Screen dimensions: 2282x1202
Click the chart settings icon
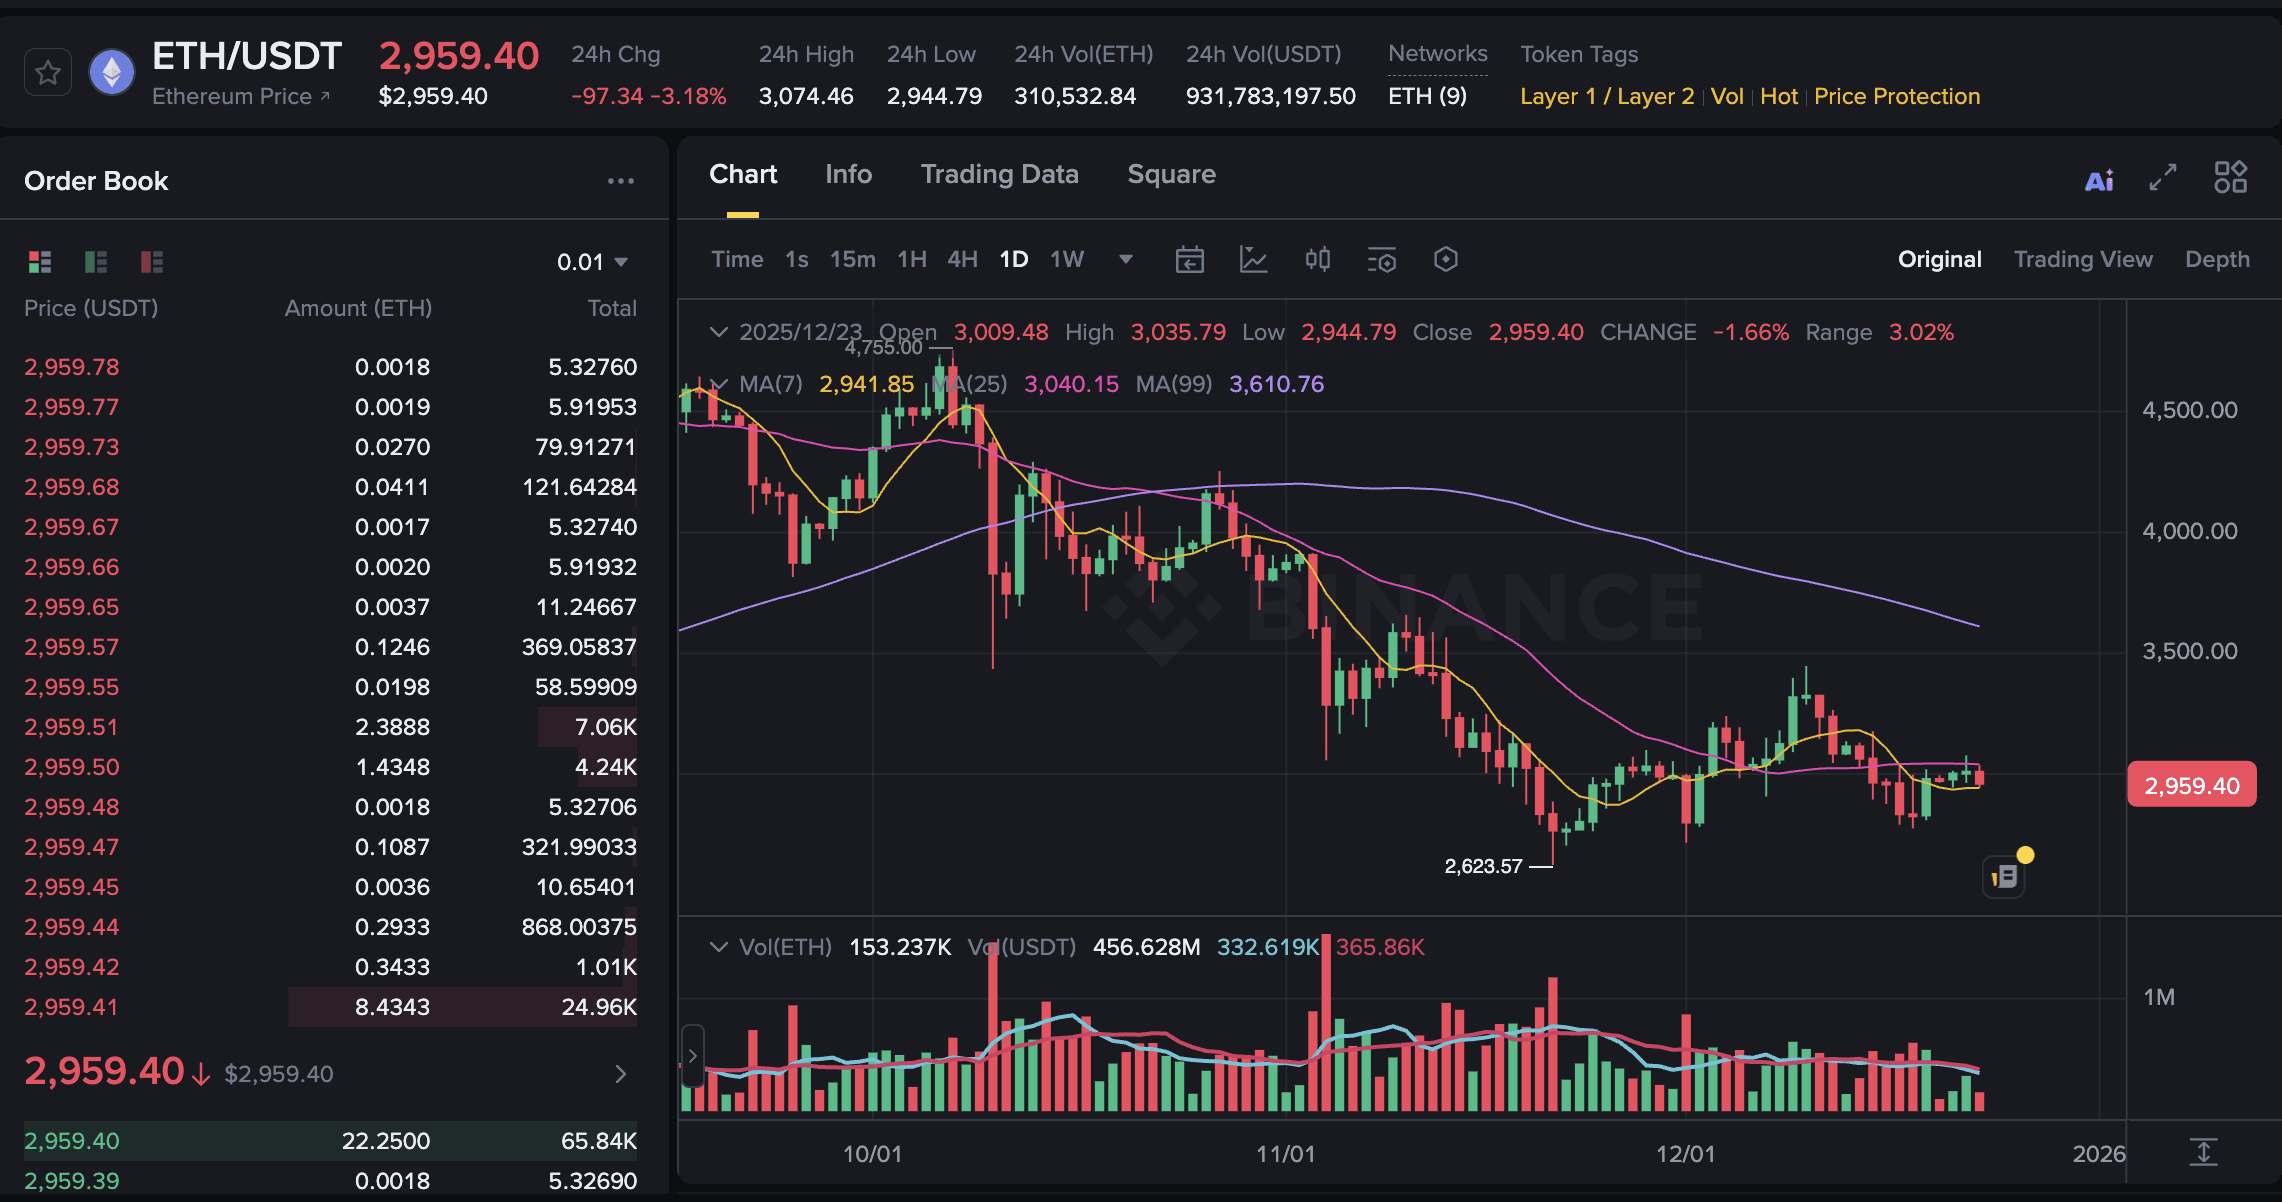1445,259
